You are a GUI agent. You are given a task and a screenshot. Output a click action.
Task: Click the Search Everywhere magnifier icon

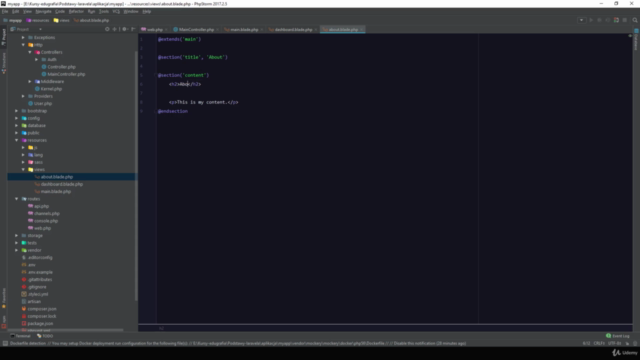635,20
